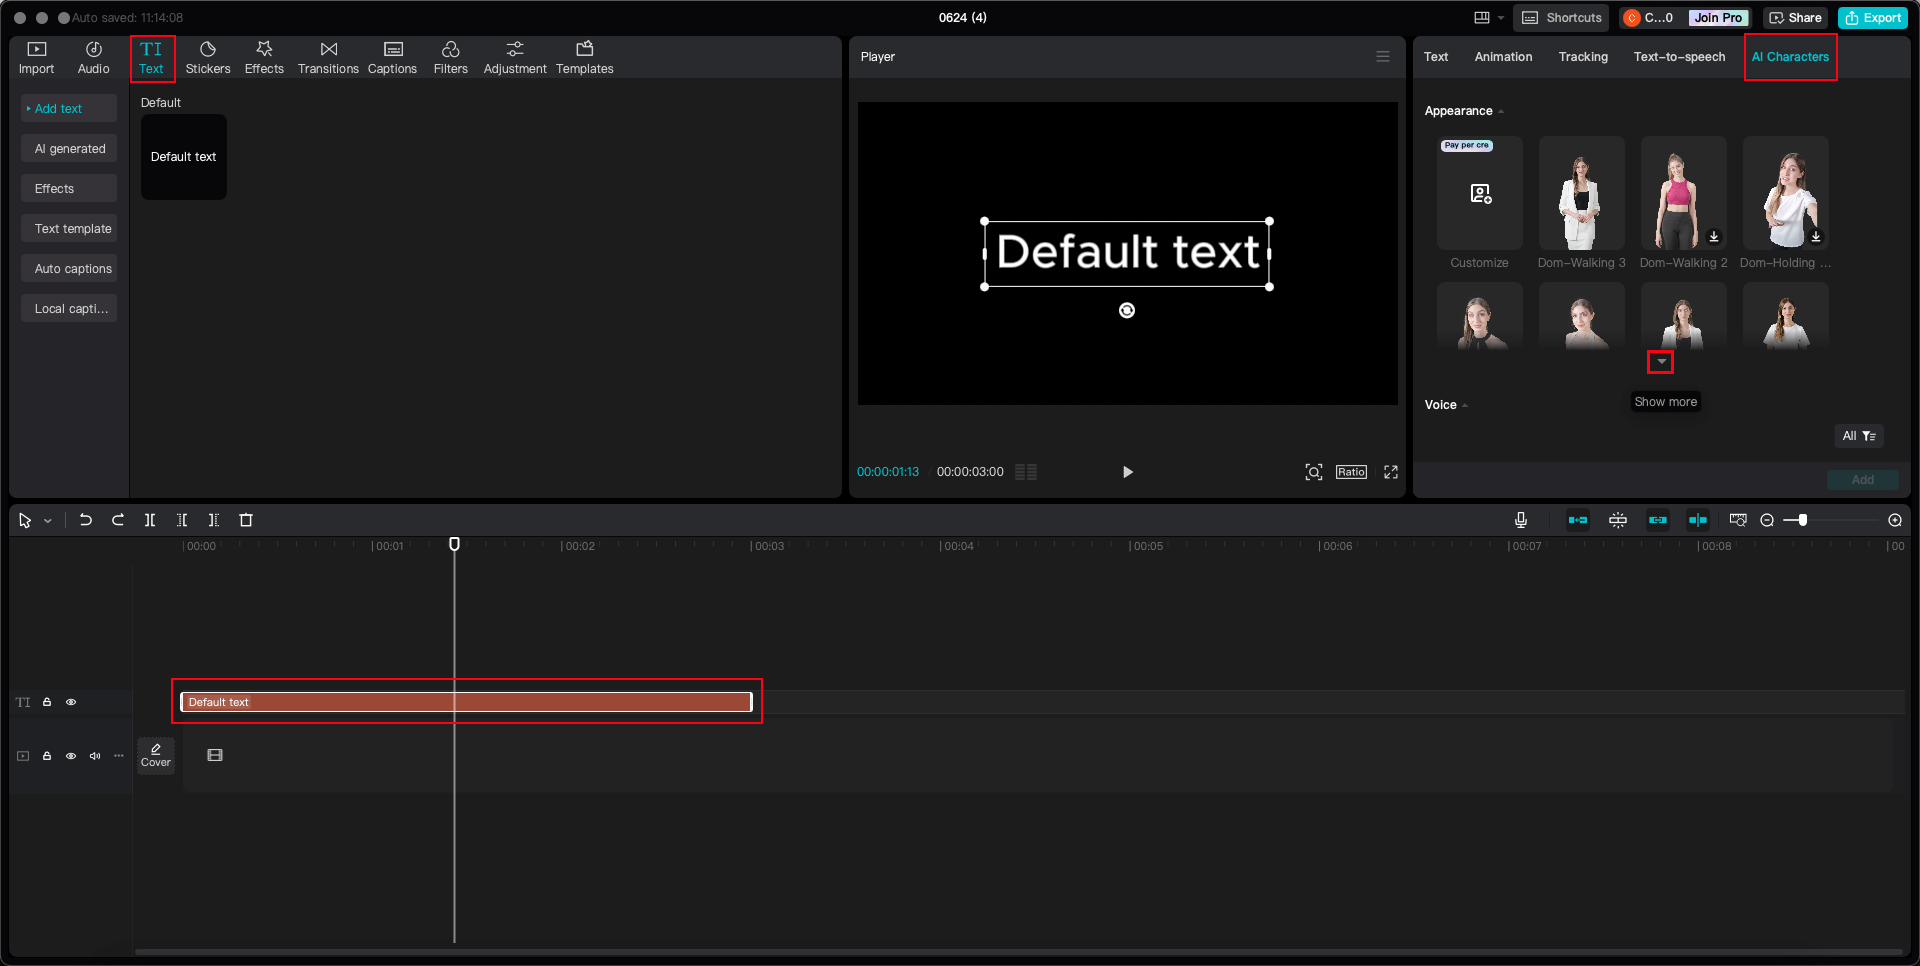Start voiceover recording with microphone icon
The image size is (1920, 966).
[x=1520, y=520]
